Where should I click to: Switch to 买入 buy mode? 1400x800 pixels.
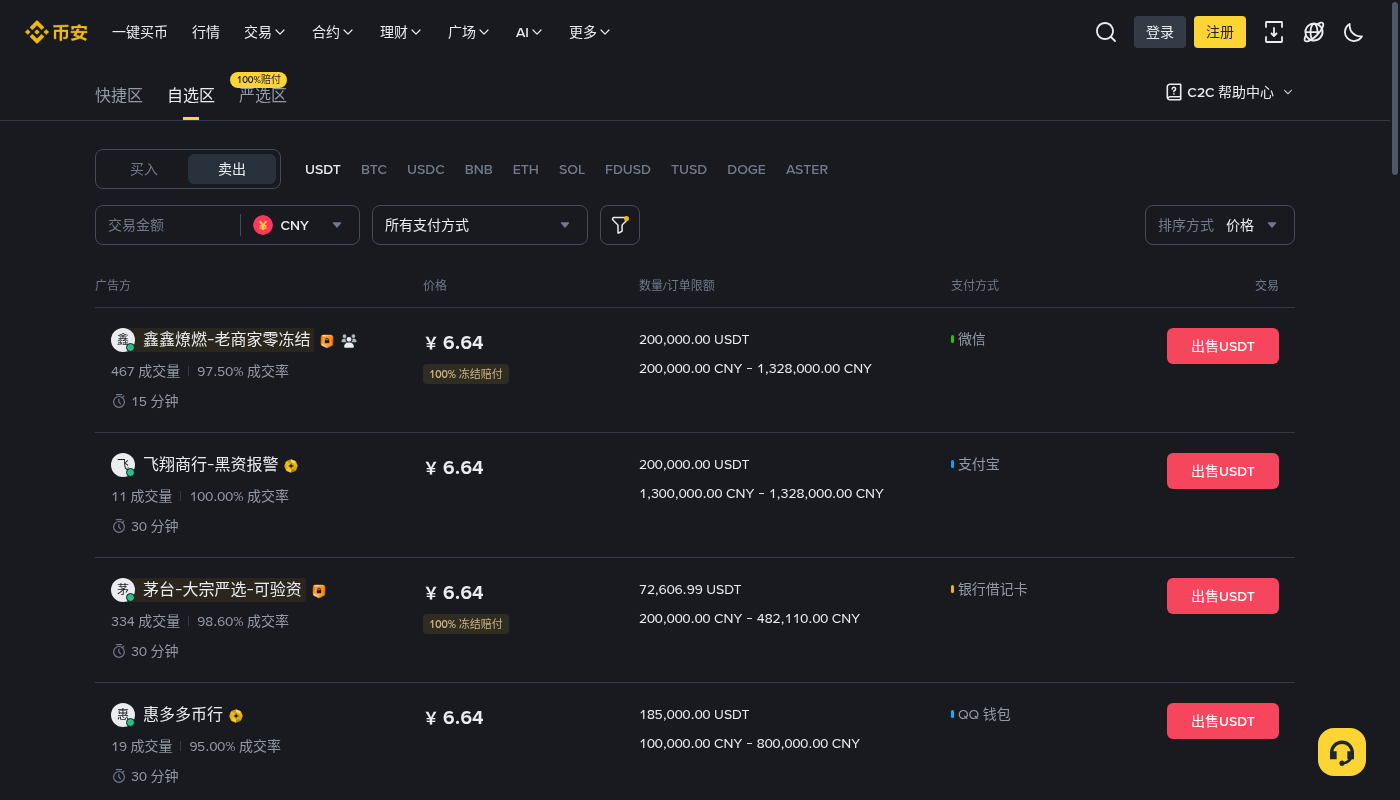(144, 169)
